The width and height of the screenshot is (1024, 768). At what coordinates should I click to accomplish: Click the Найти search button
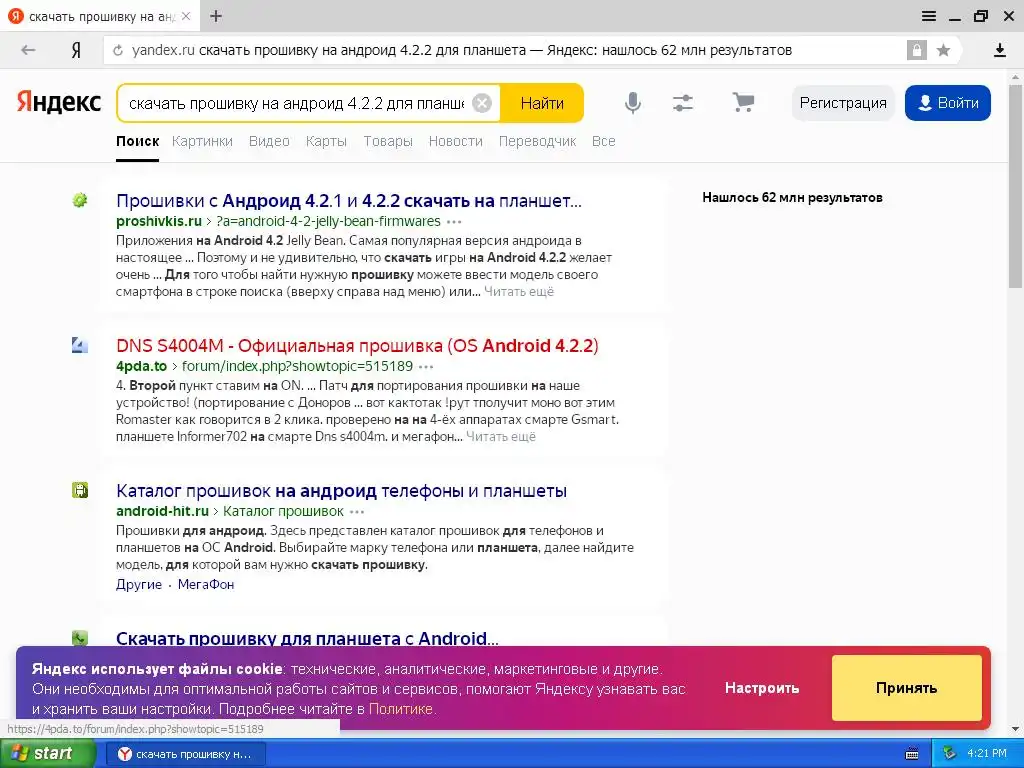[542, 103]
